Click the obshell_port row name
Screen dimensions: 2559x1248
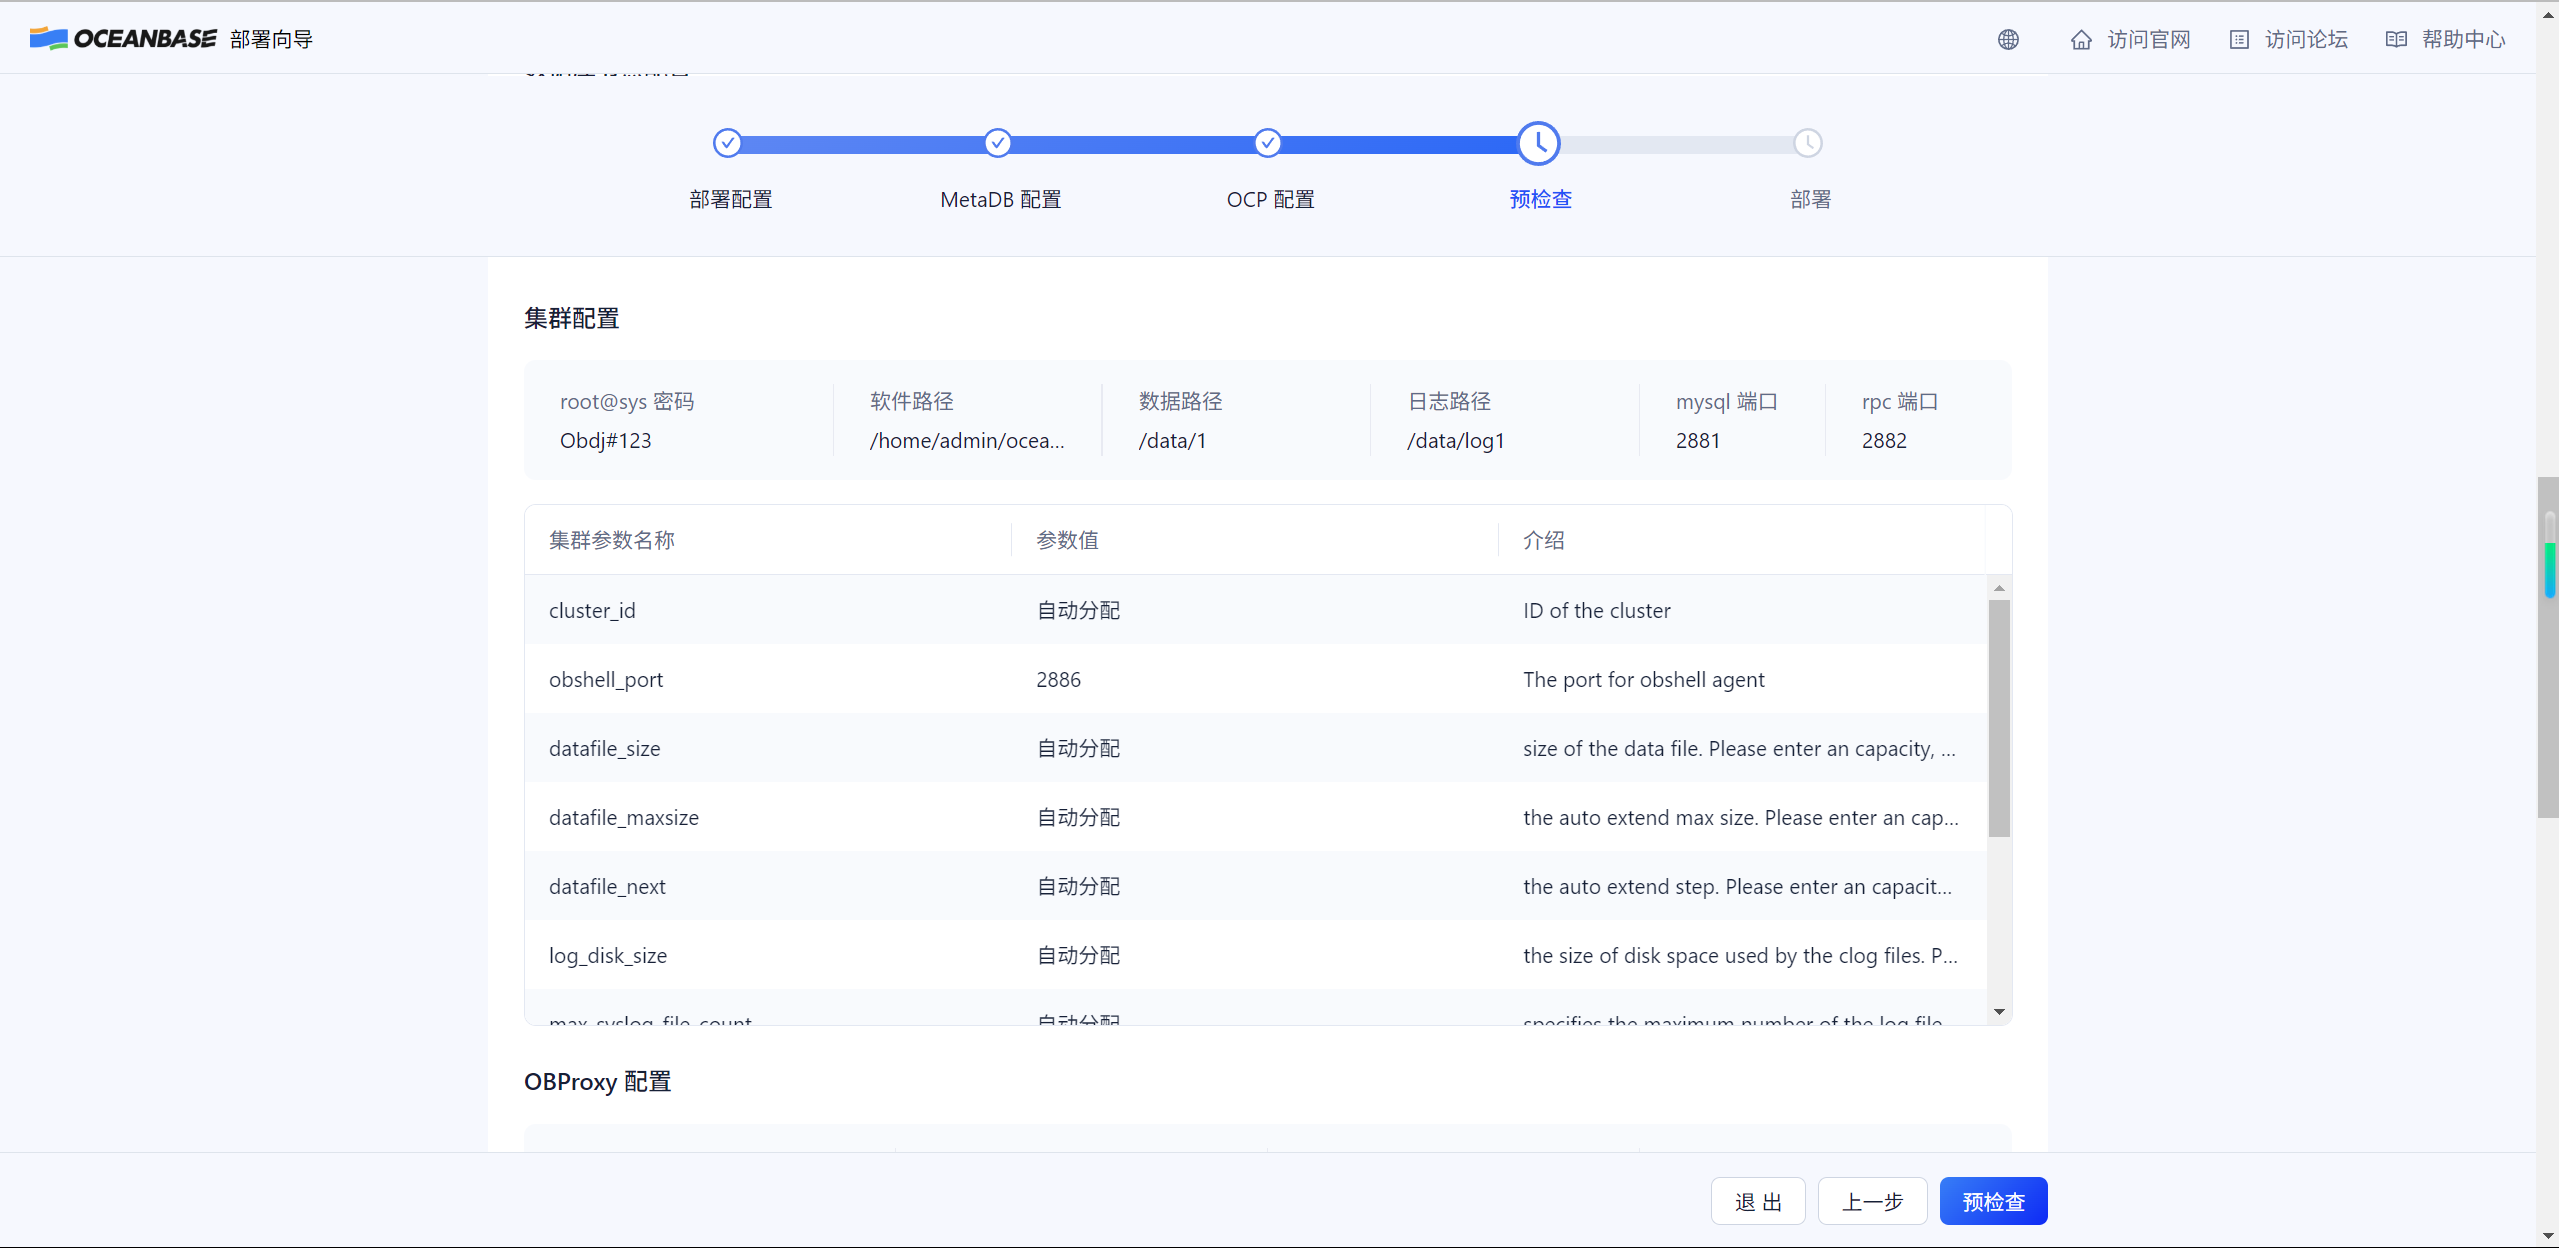pos(606,679)
